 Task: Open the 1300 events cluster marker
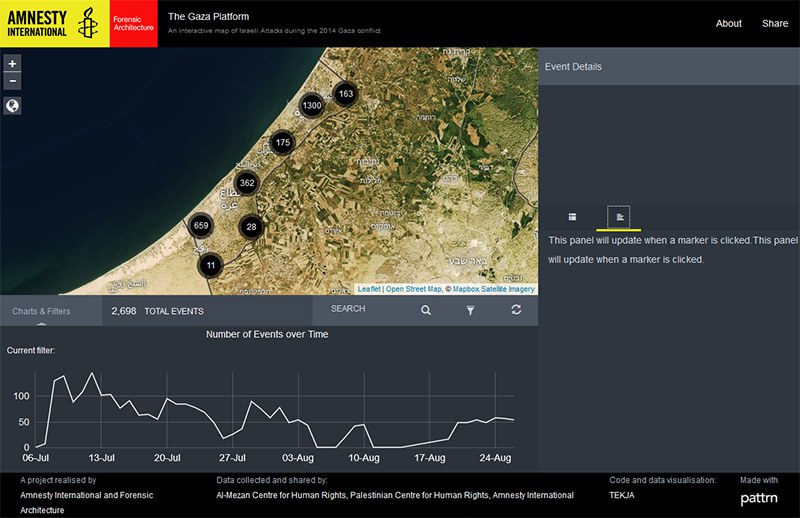pos(312,105)
